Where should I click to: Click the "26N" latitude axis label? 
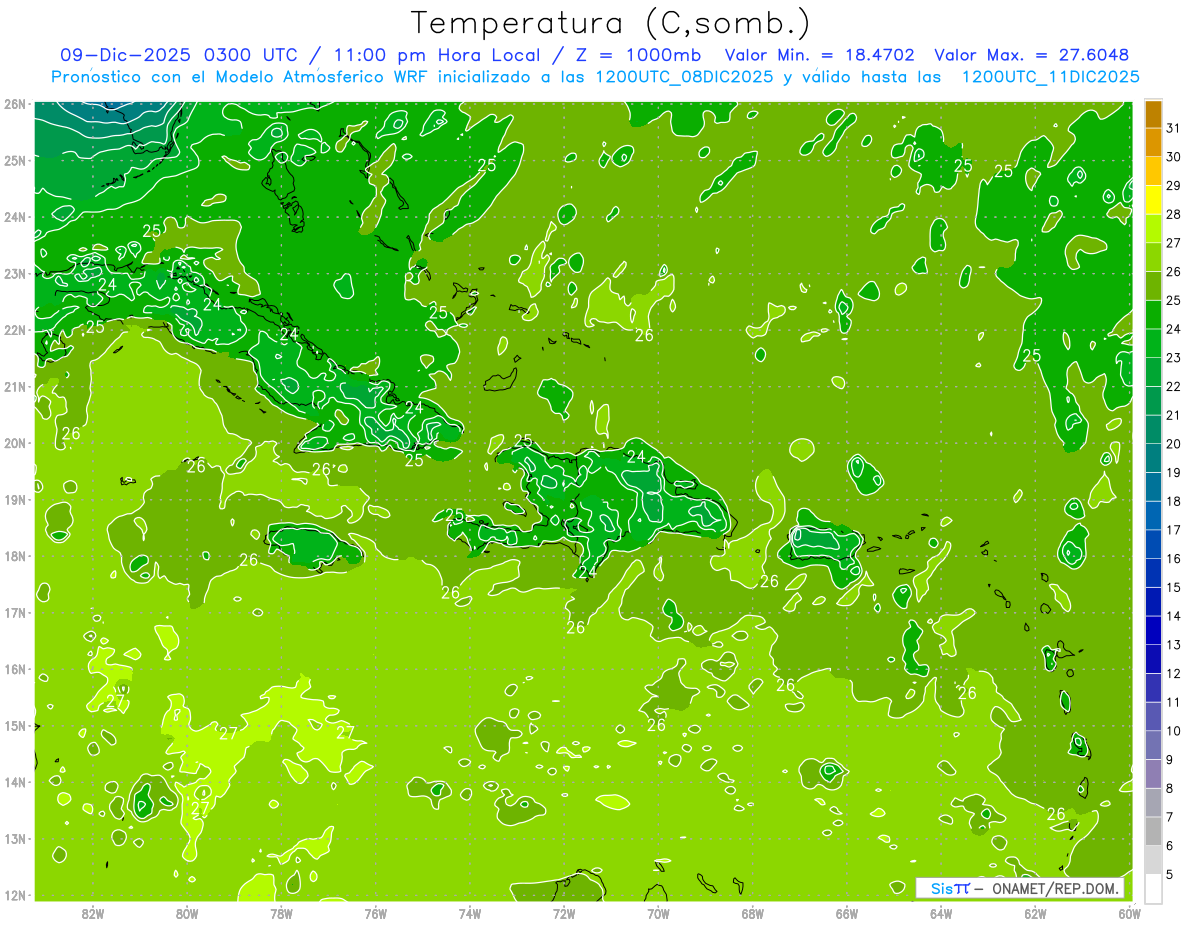15,104
